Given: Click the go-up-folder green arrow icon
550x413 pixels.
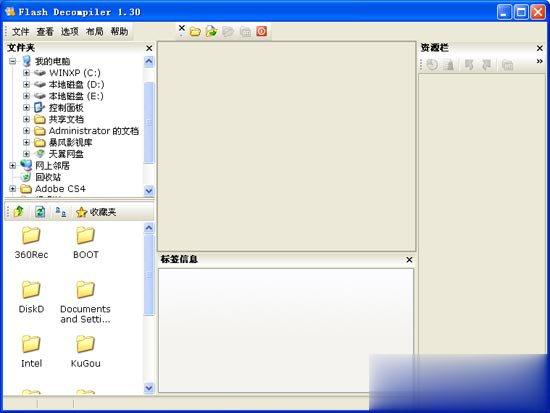Looking at the screenshot, I should [19, 212].
